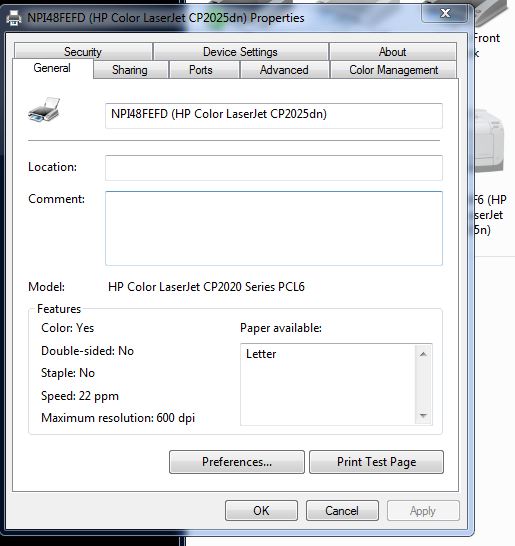Image resolution: width=515 pixels, height=546 pixels.
Task: Click the Model text 'HP Color LaserJet CP2020 Series PCL6'
Action: click(x=206, y=287)
